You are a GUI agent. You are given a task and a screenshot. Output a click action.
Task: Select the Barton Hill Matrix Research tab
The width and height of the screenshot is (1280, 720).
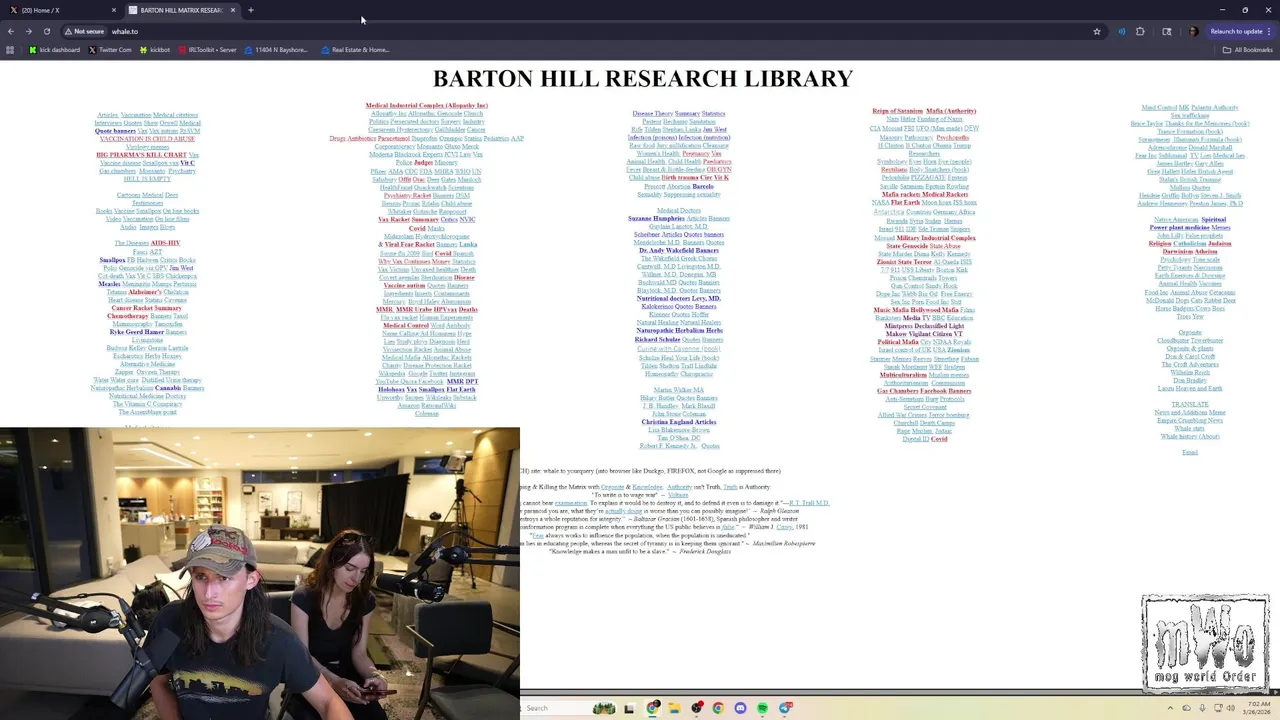click(181, 10)
